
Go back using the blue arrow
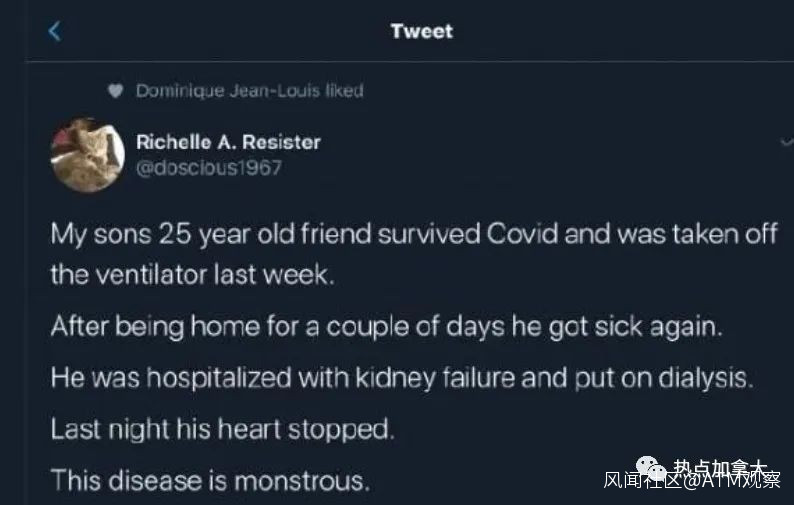[x=55, y=31]
